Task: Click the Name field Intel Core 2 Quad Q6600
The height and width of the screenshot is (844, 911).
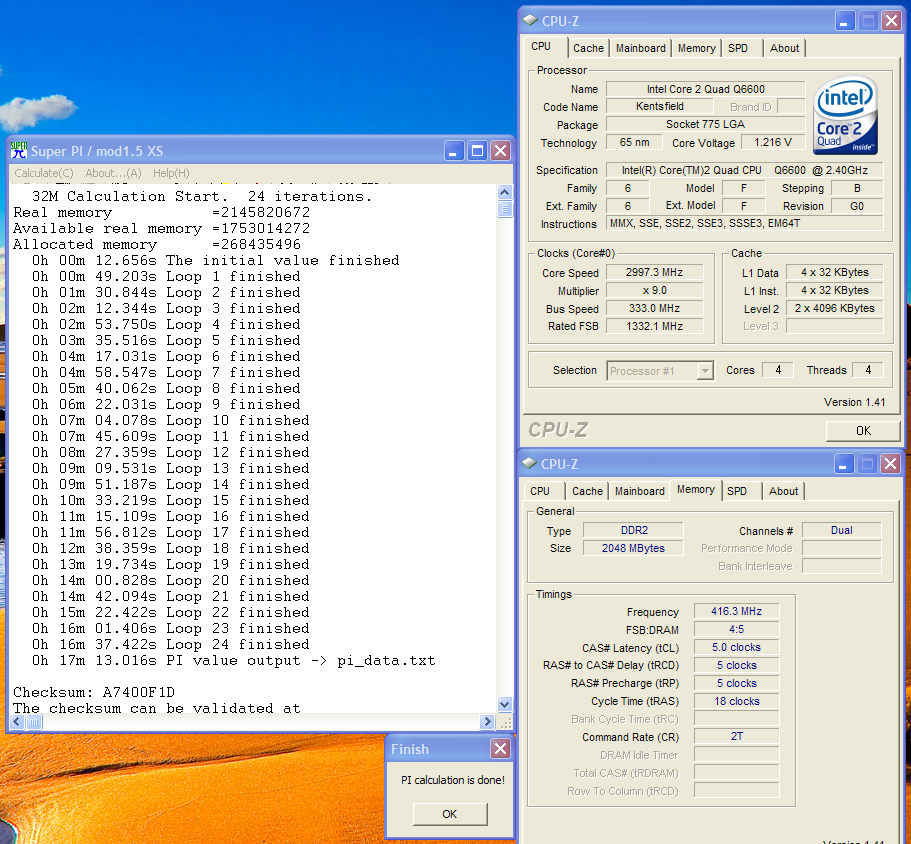Action: coord(705,89)
